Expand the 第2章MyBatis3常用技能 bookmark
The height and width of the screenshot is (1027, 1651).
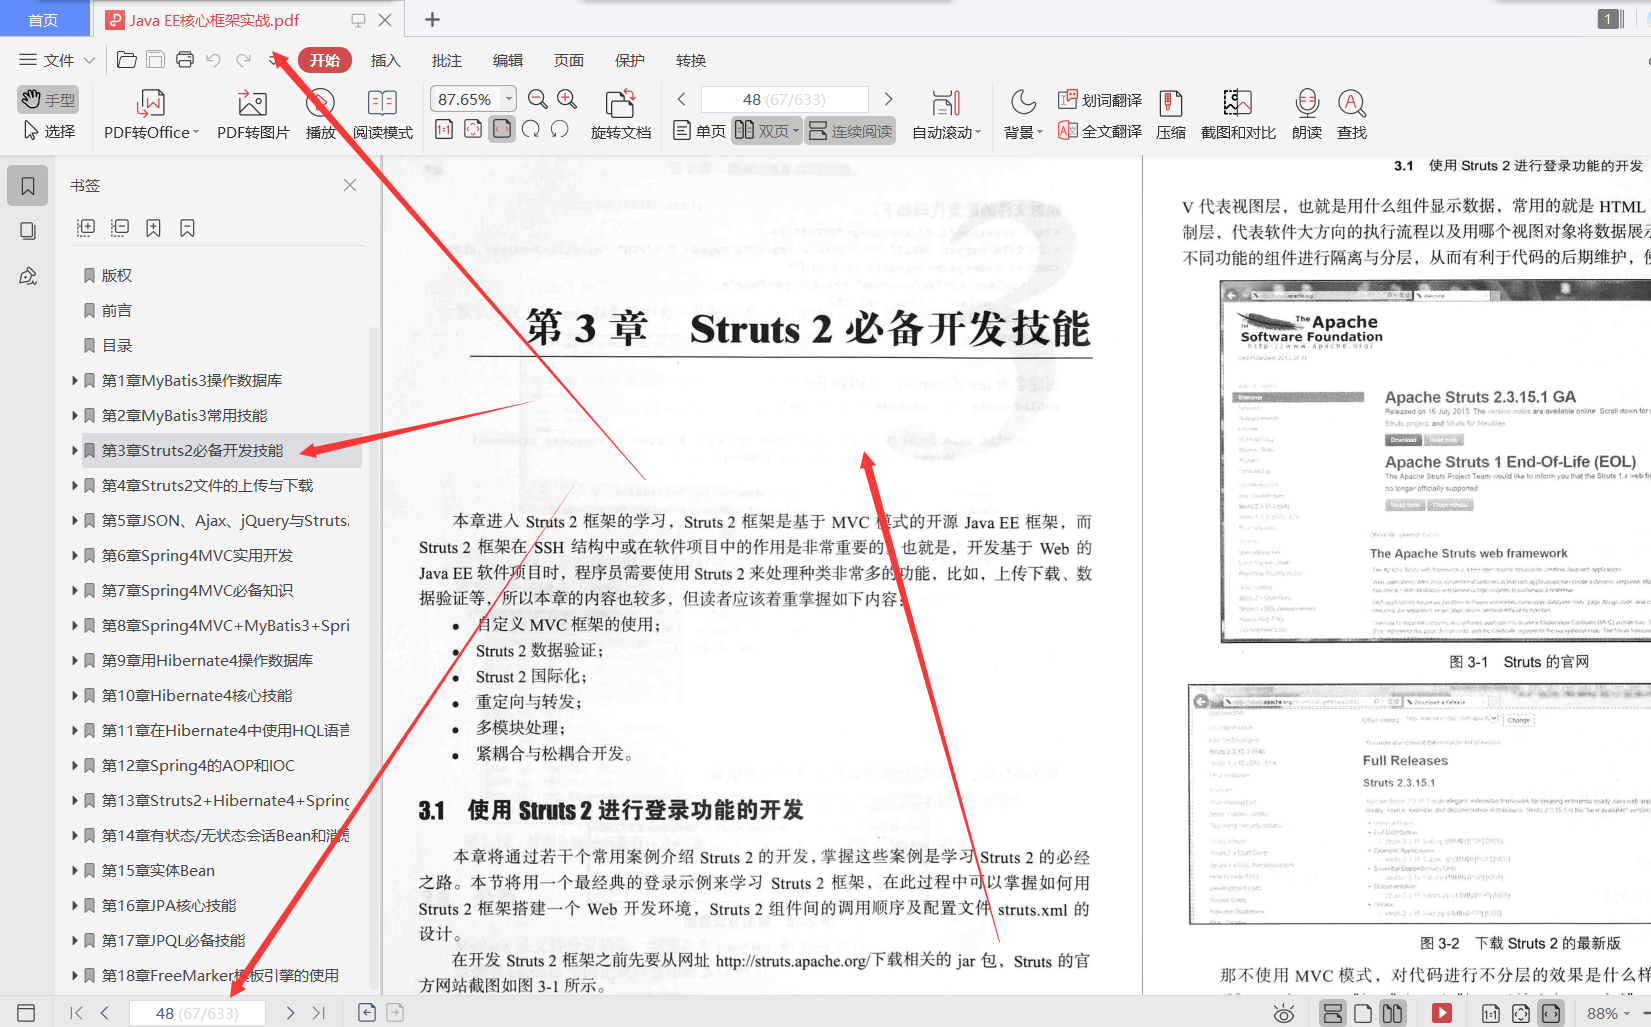click(x=75, y=415)
